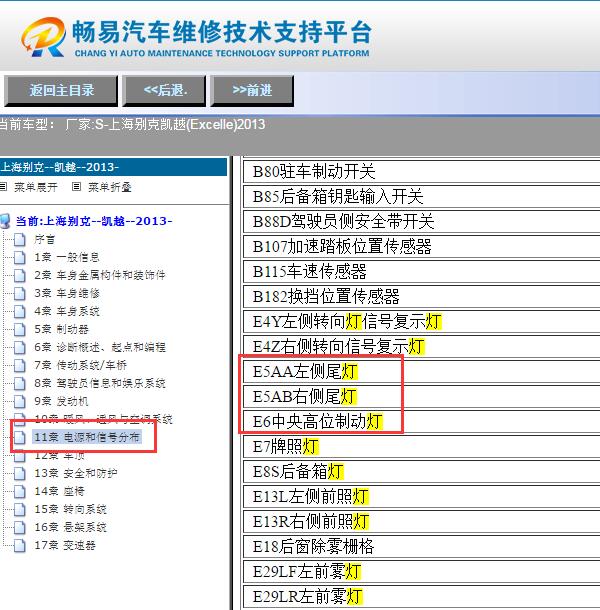Viewport: 600px width, 610px height.
Task: Select chapter 15章 转向系统
Action: [x=70, y=509]
